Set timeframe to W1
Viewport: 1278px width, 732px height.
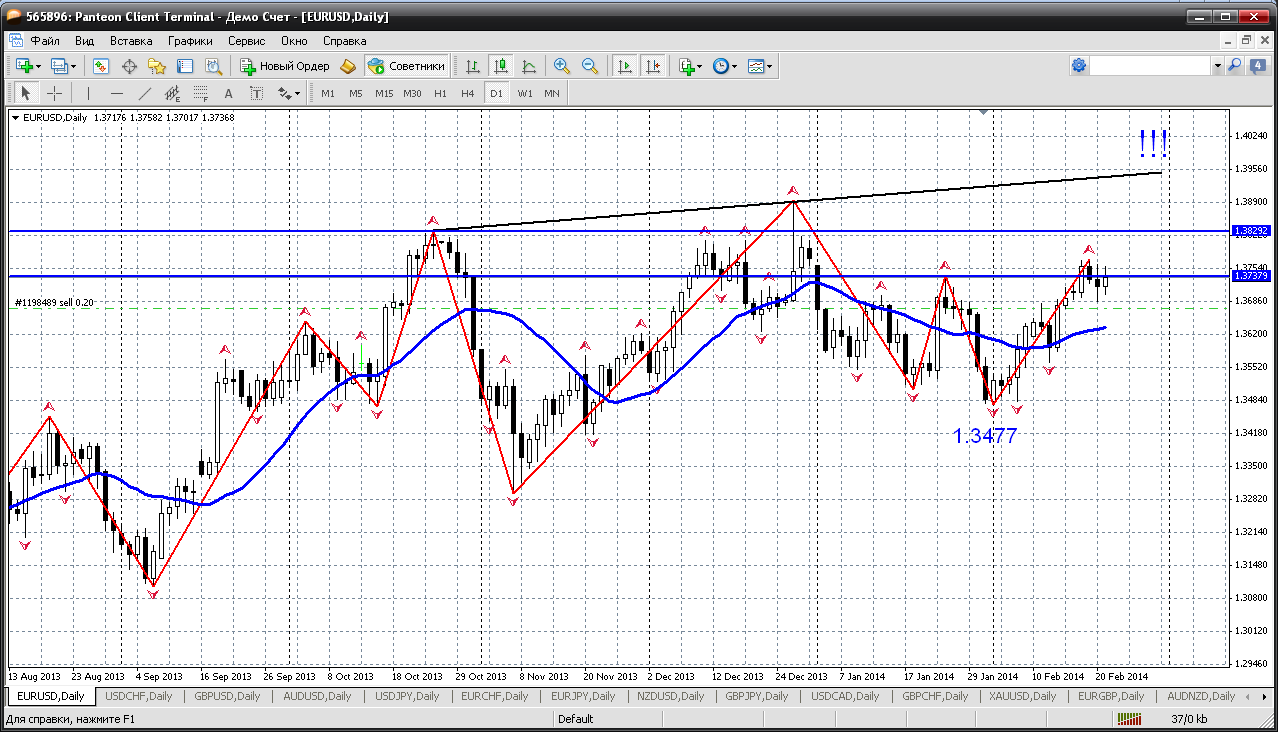[525, 93]
